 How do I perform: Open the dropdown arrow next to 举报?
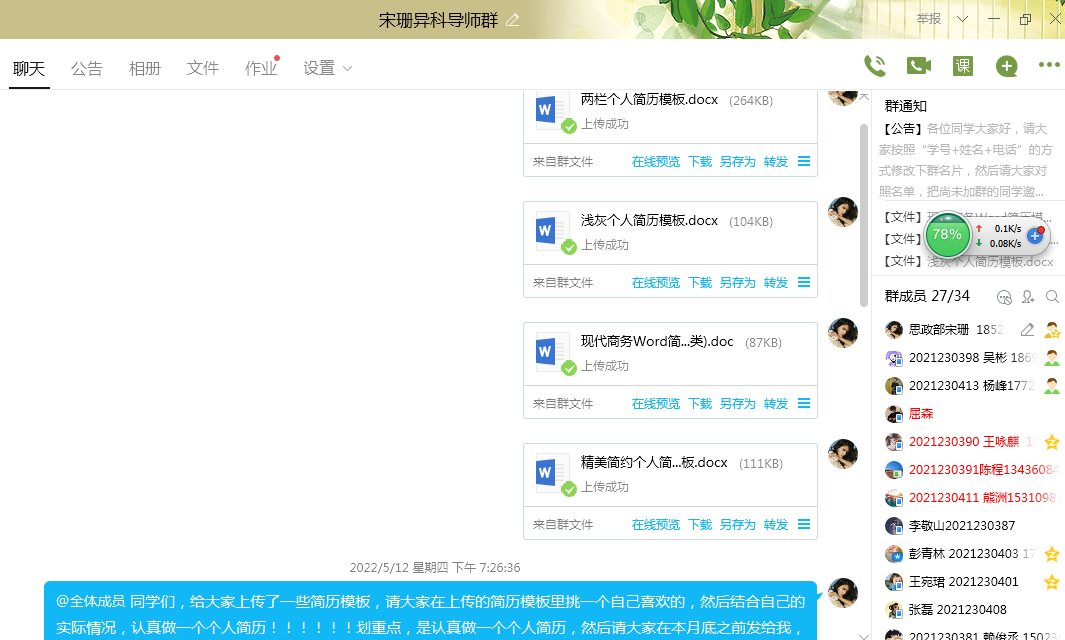[x=962, y=19]
